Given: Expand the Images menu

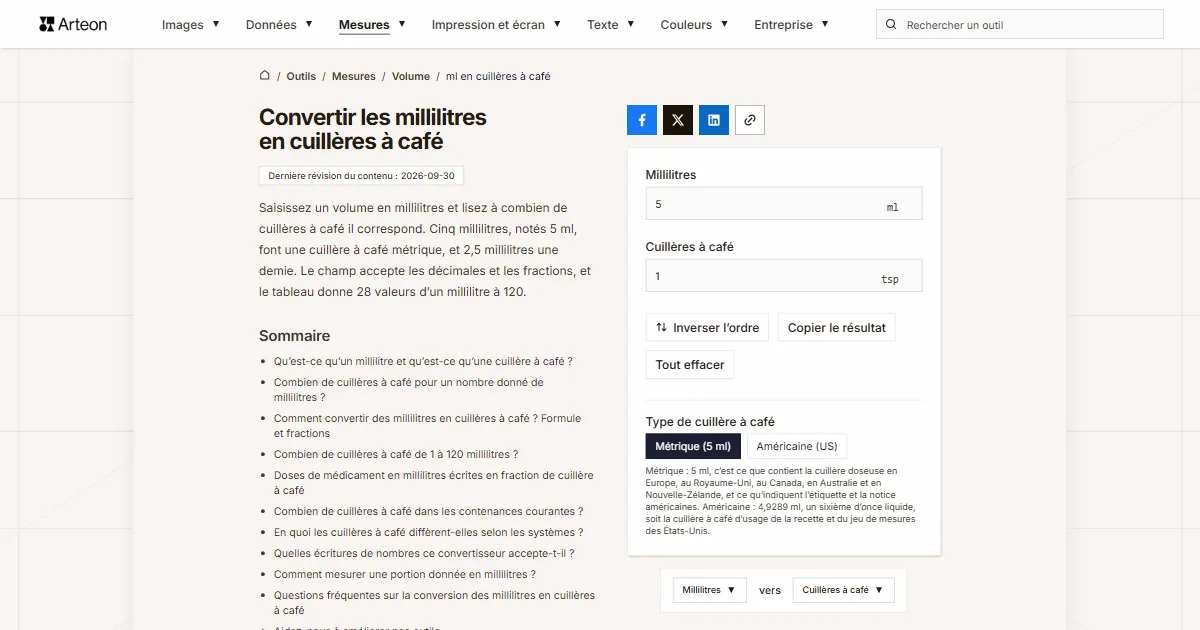Looking at the screenshot, I should coord(191,24).
